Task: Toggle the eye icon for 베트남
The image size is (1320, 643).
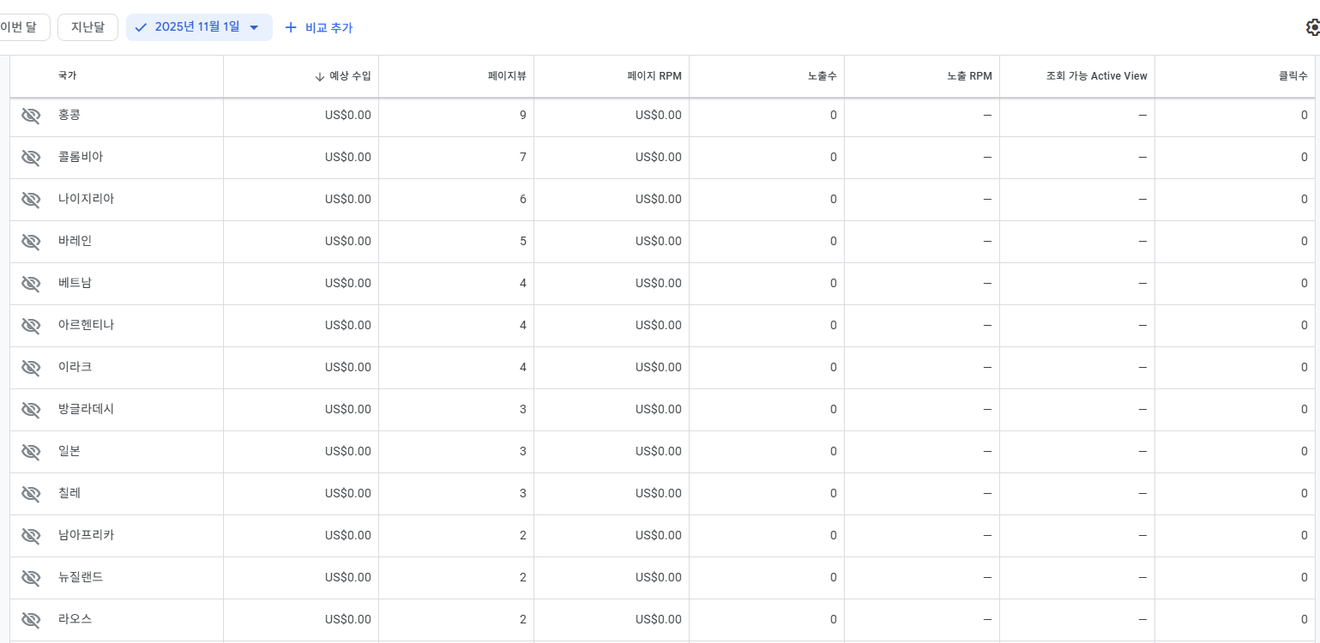Action: tap(31, 283)
